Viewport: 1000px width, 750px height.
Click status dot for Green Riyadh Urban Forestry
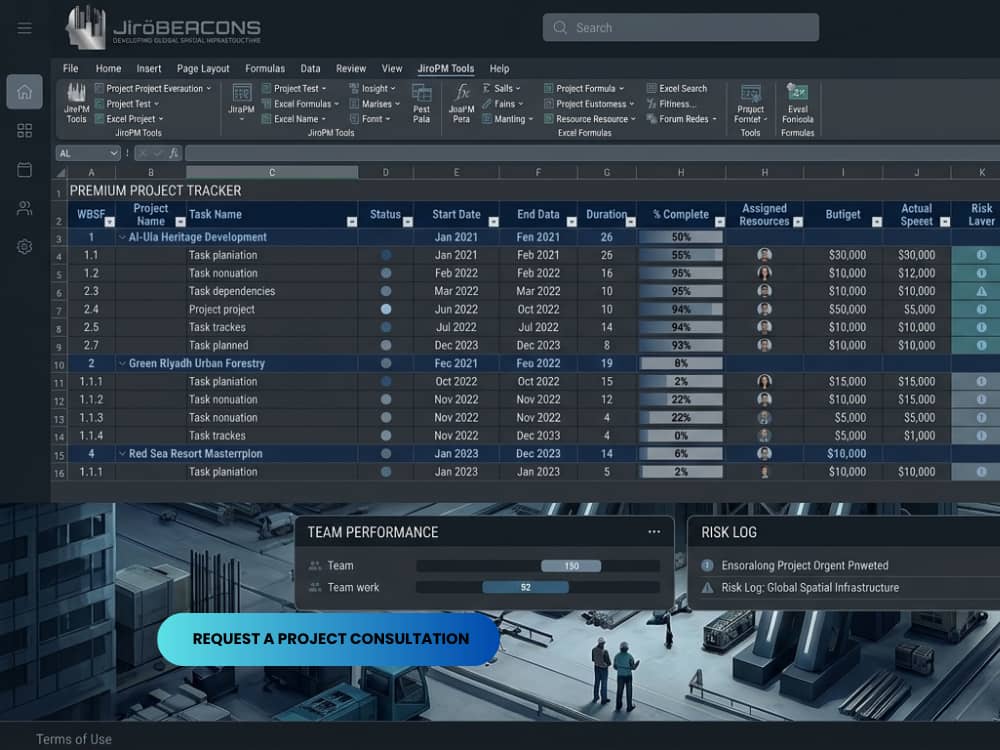[x=386, y=363]
